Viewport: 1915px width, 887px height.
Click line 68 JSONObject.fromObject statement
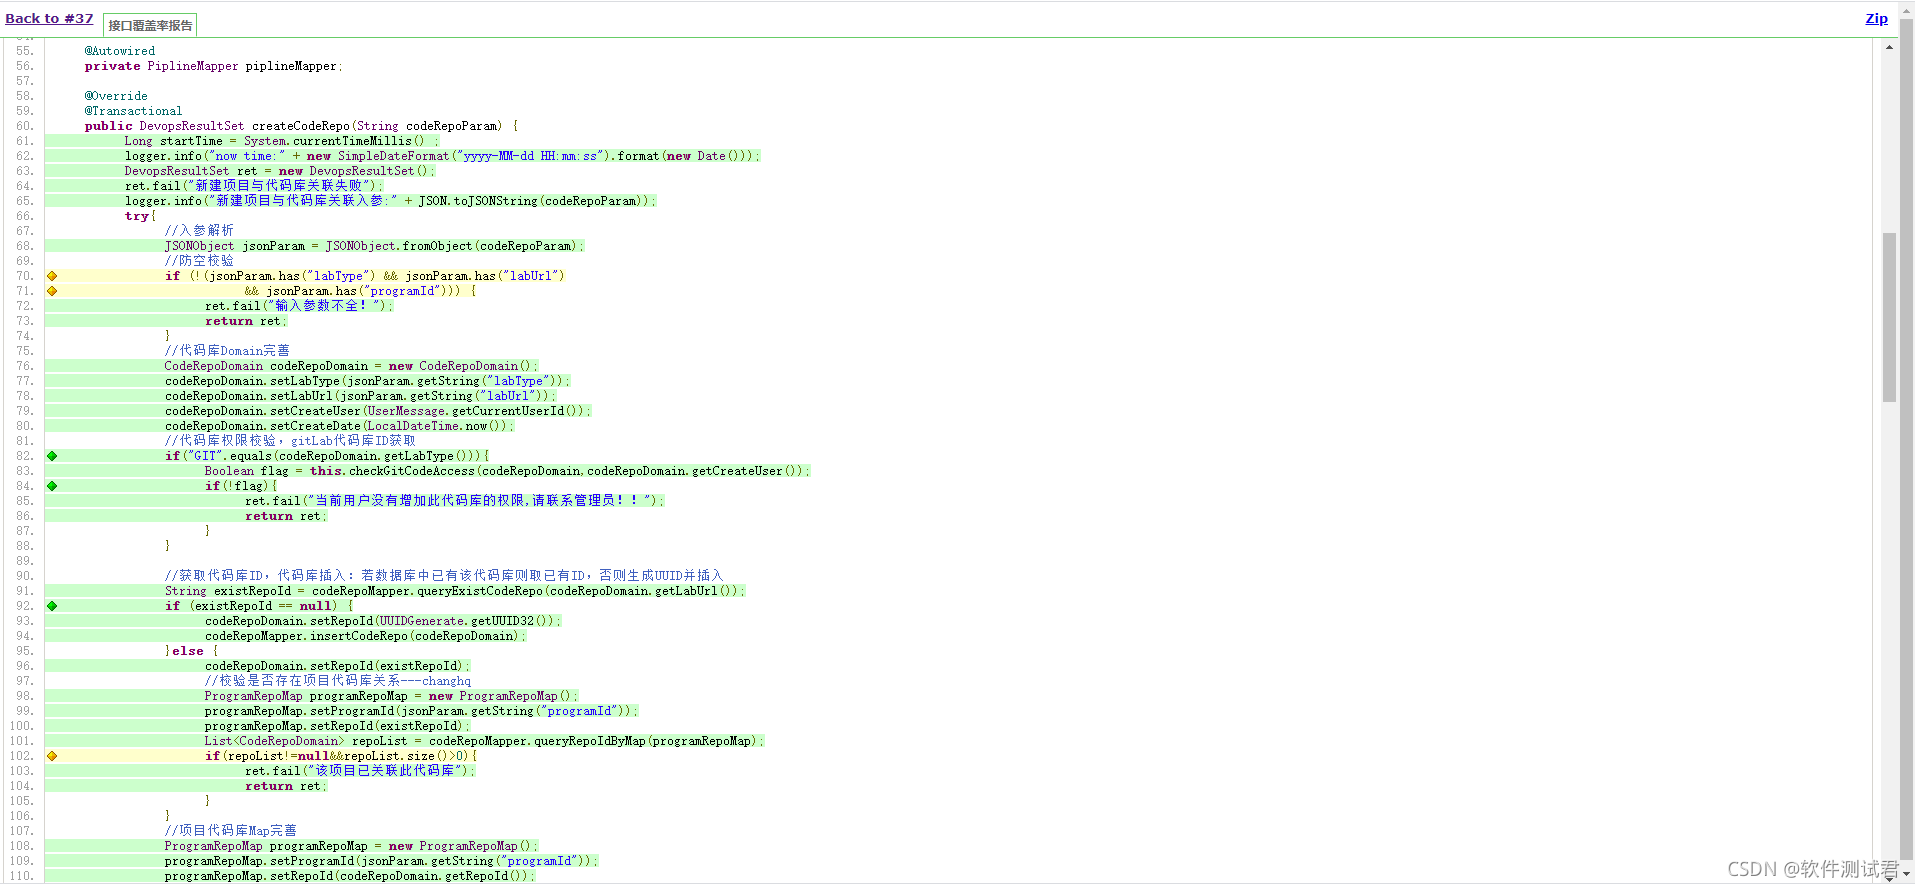pyautogui.click(x=374, y=246)
